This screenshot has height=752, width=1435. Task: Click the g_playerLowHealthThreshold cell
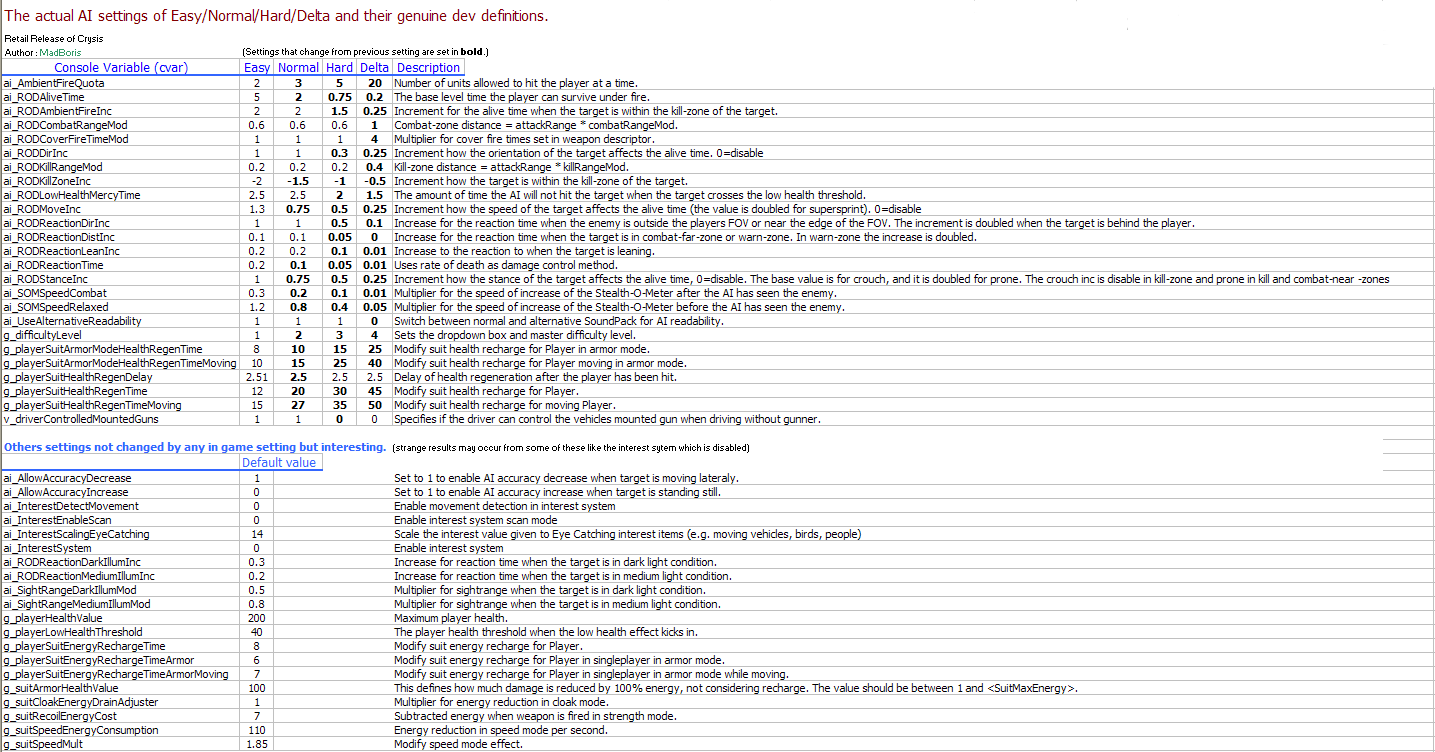tap(121, 632)
